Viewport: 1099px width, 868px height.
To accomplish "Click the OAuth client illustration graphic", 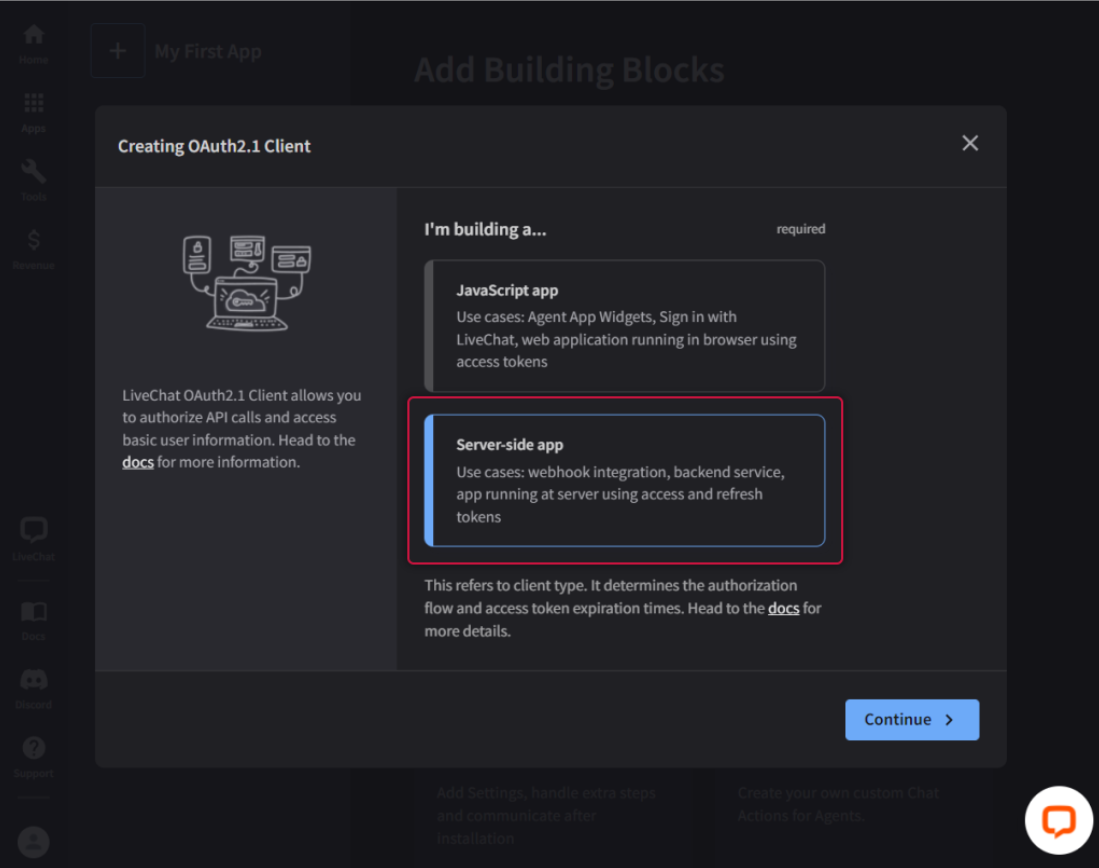I will pyautogui.click(x=246, y=283).
